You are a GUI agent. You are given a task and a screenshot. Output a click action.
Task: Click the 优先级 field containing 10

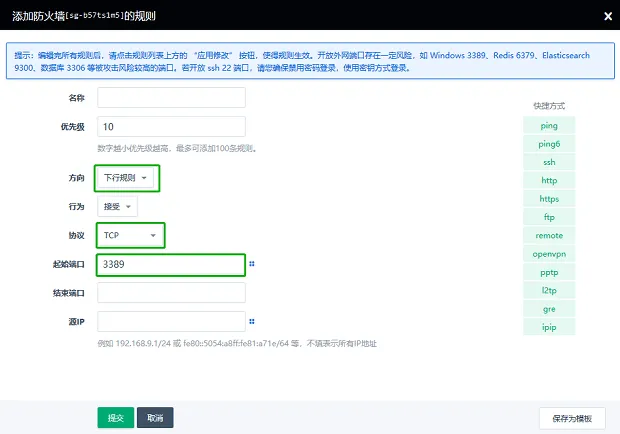(172, 127)
